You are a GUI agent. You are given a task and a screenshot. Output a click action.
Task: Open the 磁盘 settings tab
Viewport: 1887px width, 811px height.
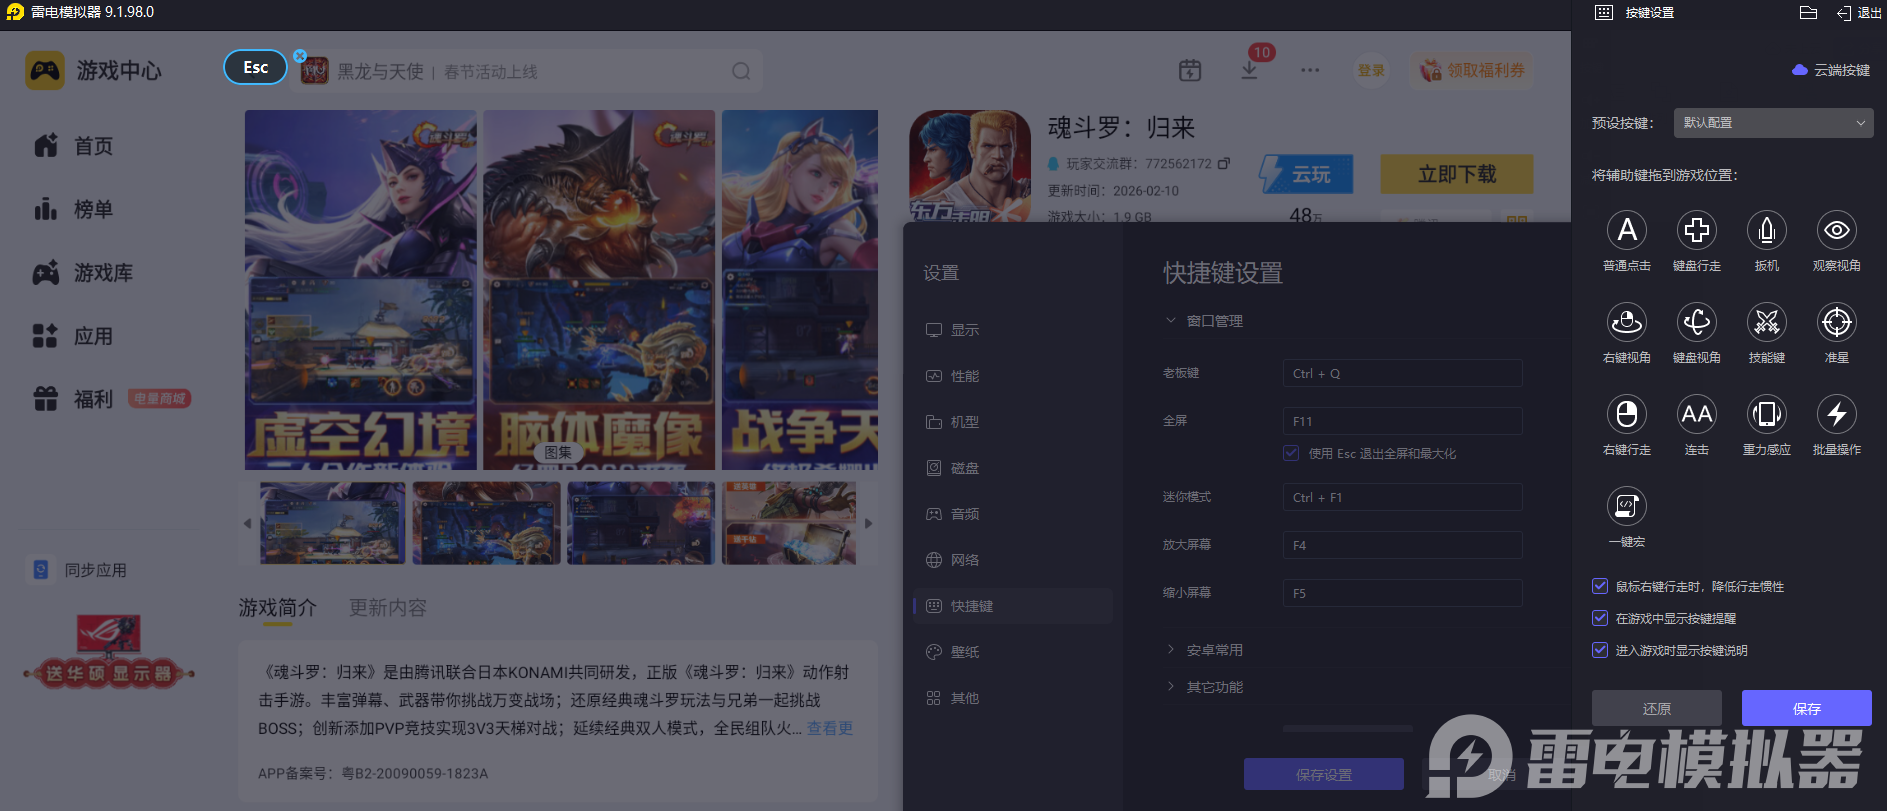click(x=1013, y=468)
